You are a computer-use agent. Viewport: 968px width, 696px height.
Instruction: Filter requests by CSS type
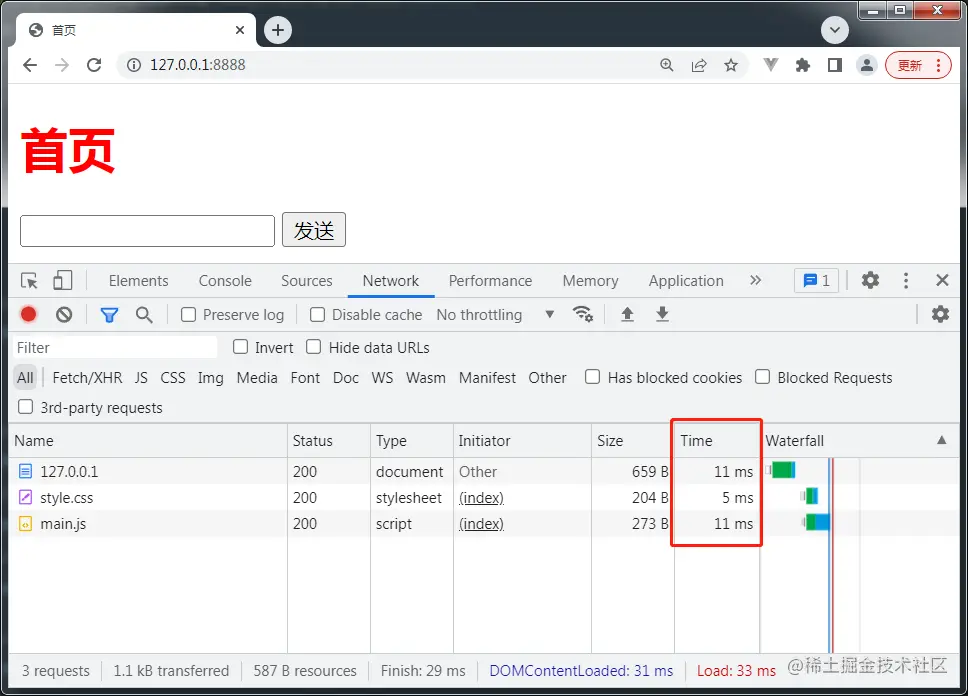tap(173, 377)
